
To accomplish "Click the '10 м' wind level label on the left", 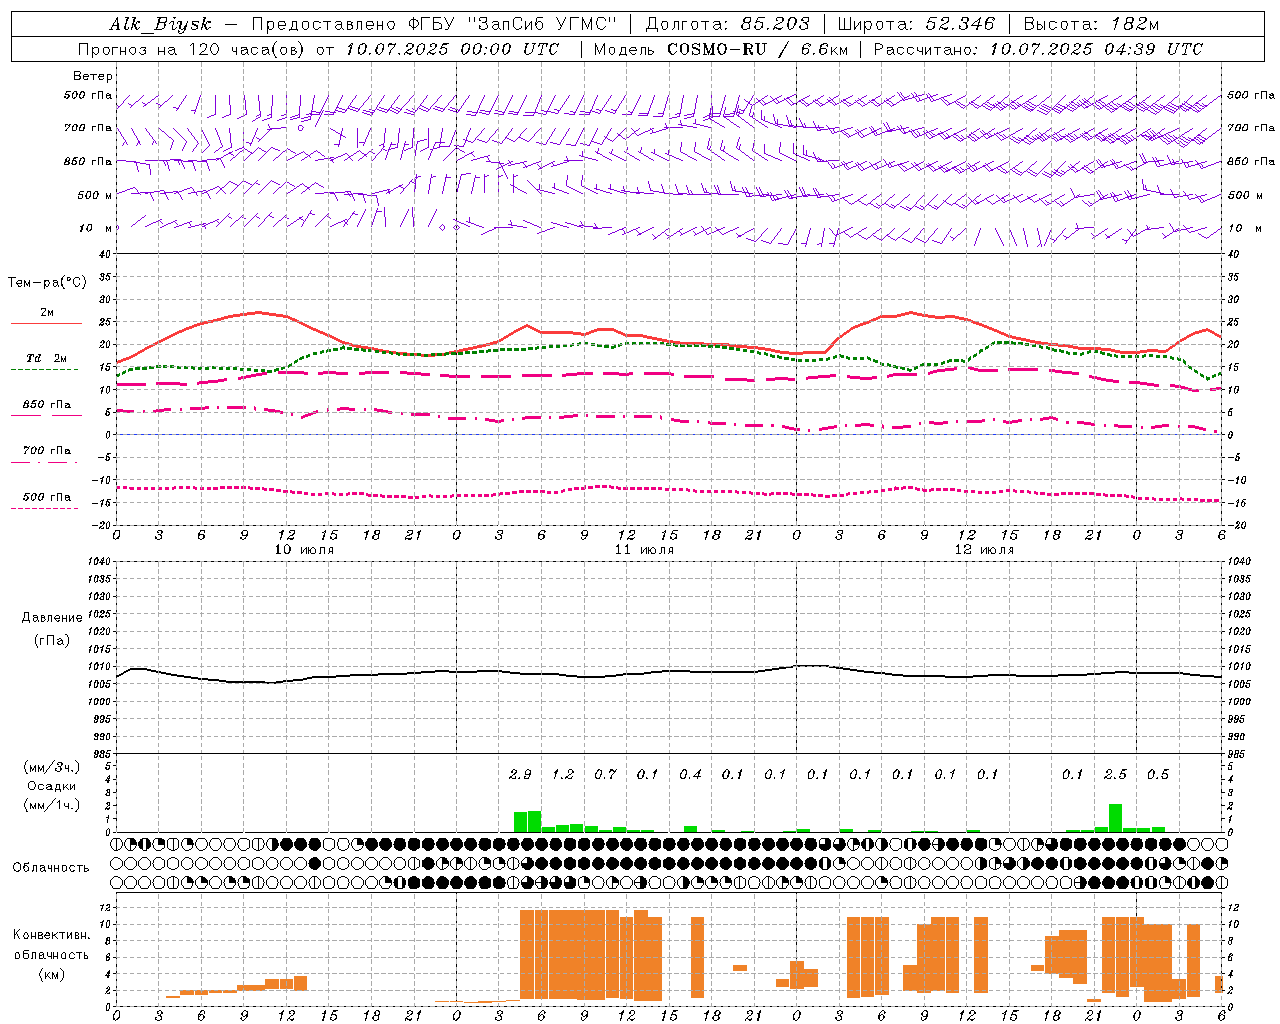I will click(96, 228).
